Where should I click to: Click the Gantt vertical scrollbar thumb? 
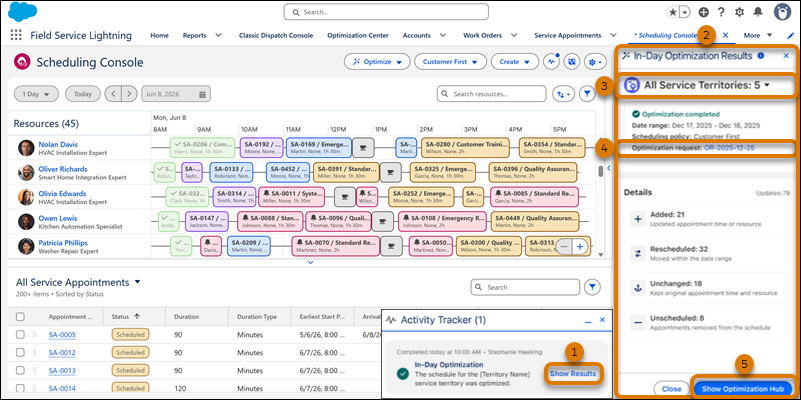[x=601, y=171]
